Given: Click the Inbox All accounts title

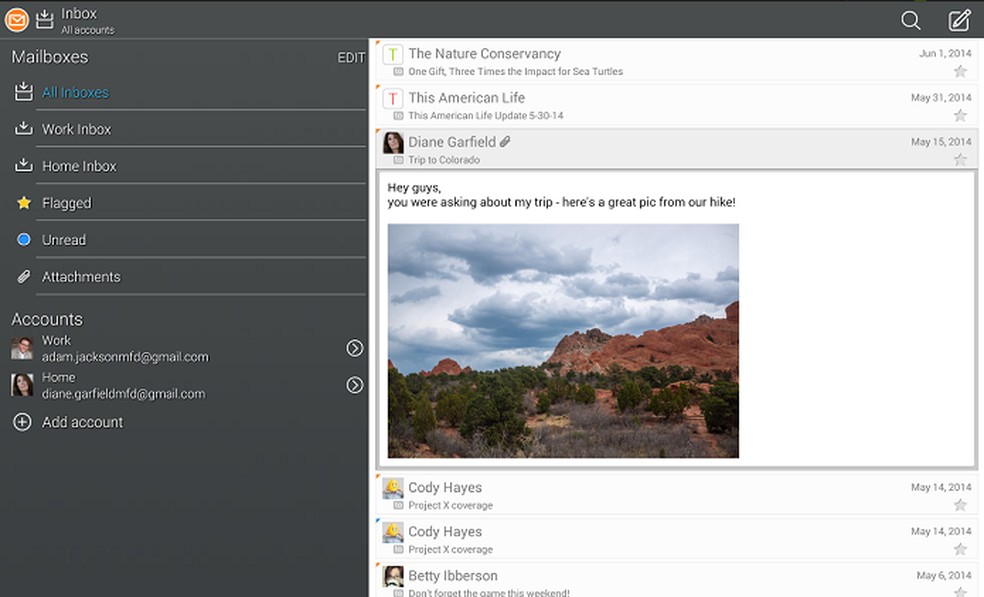Looking at the screenshot, I should [x=87, y=21].
